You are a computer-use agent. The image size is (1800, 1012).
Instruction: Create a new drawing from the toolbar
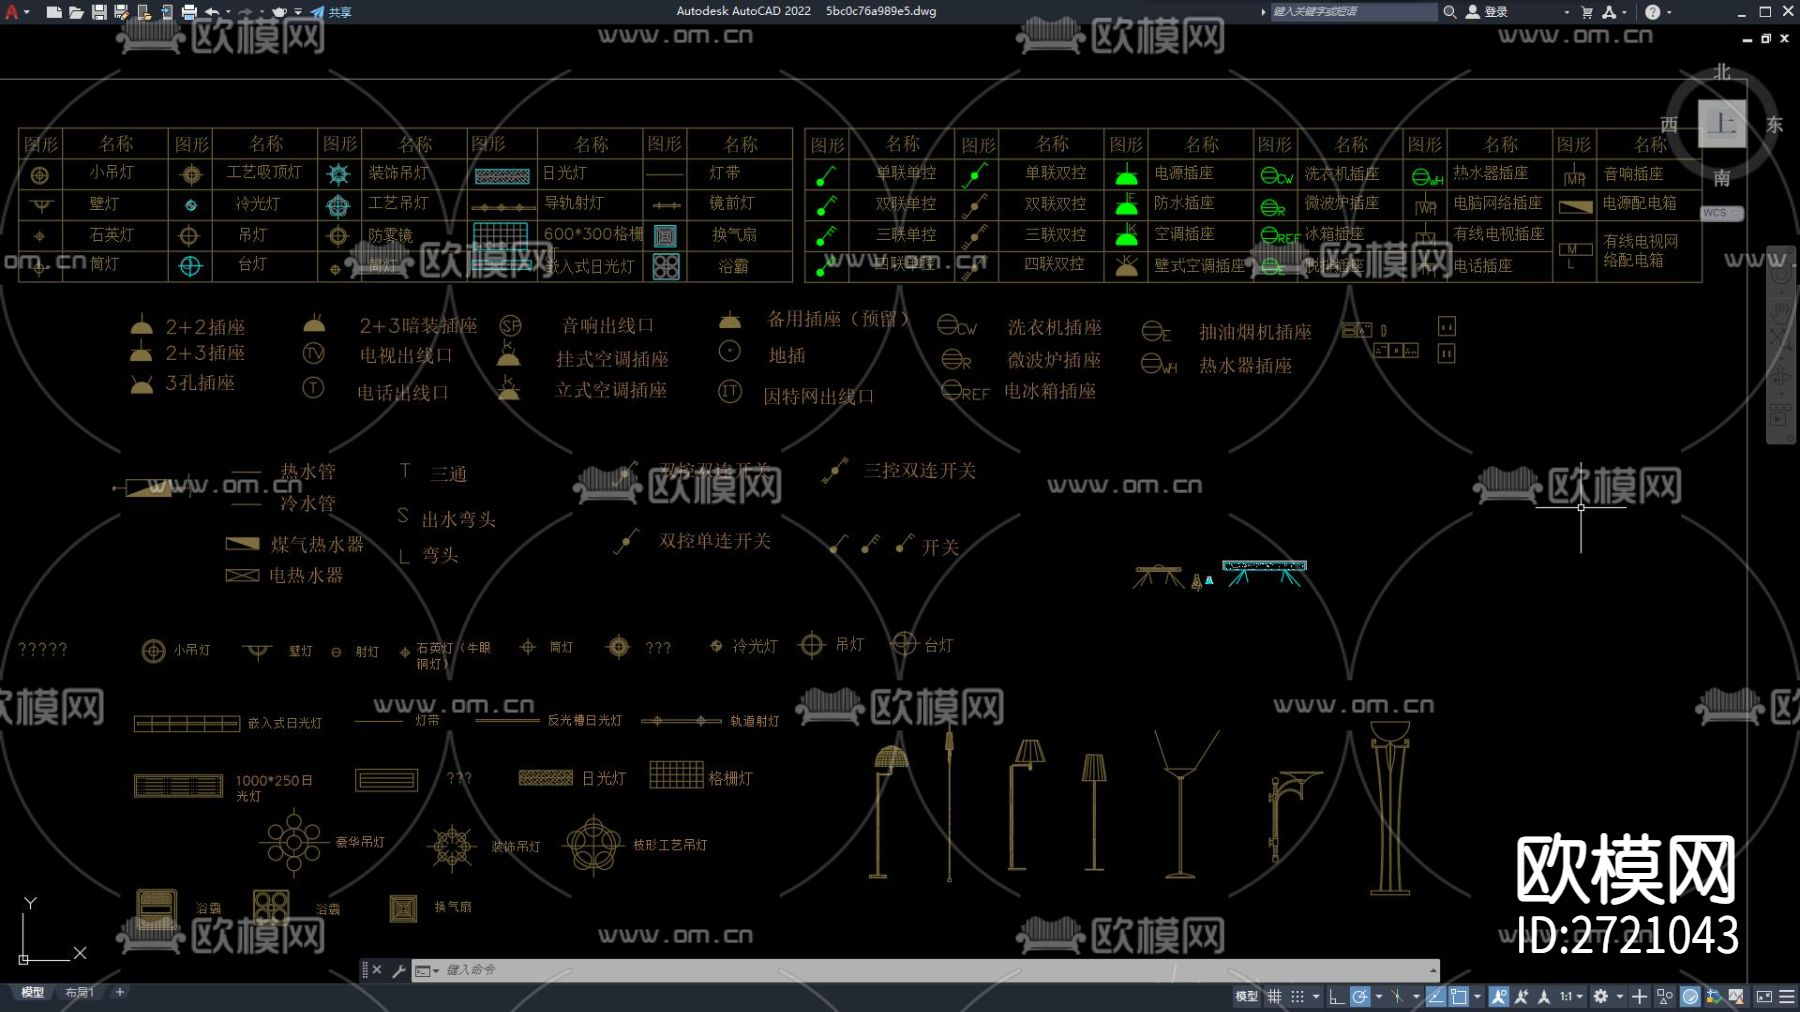tap(54, 12)
